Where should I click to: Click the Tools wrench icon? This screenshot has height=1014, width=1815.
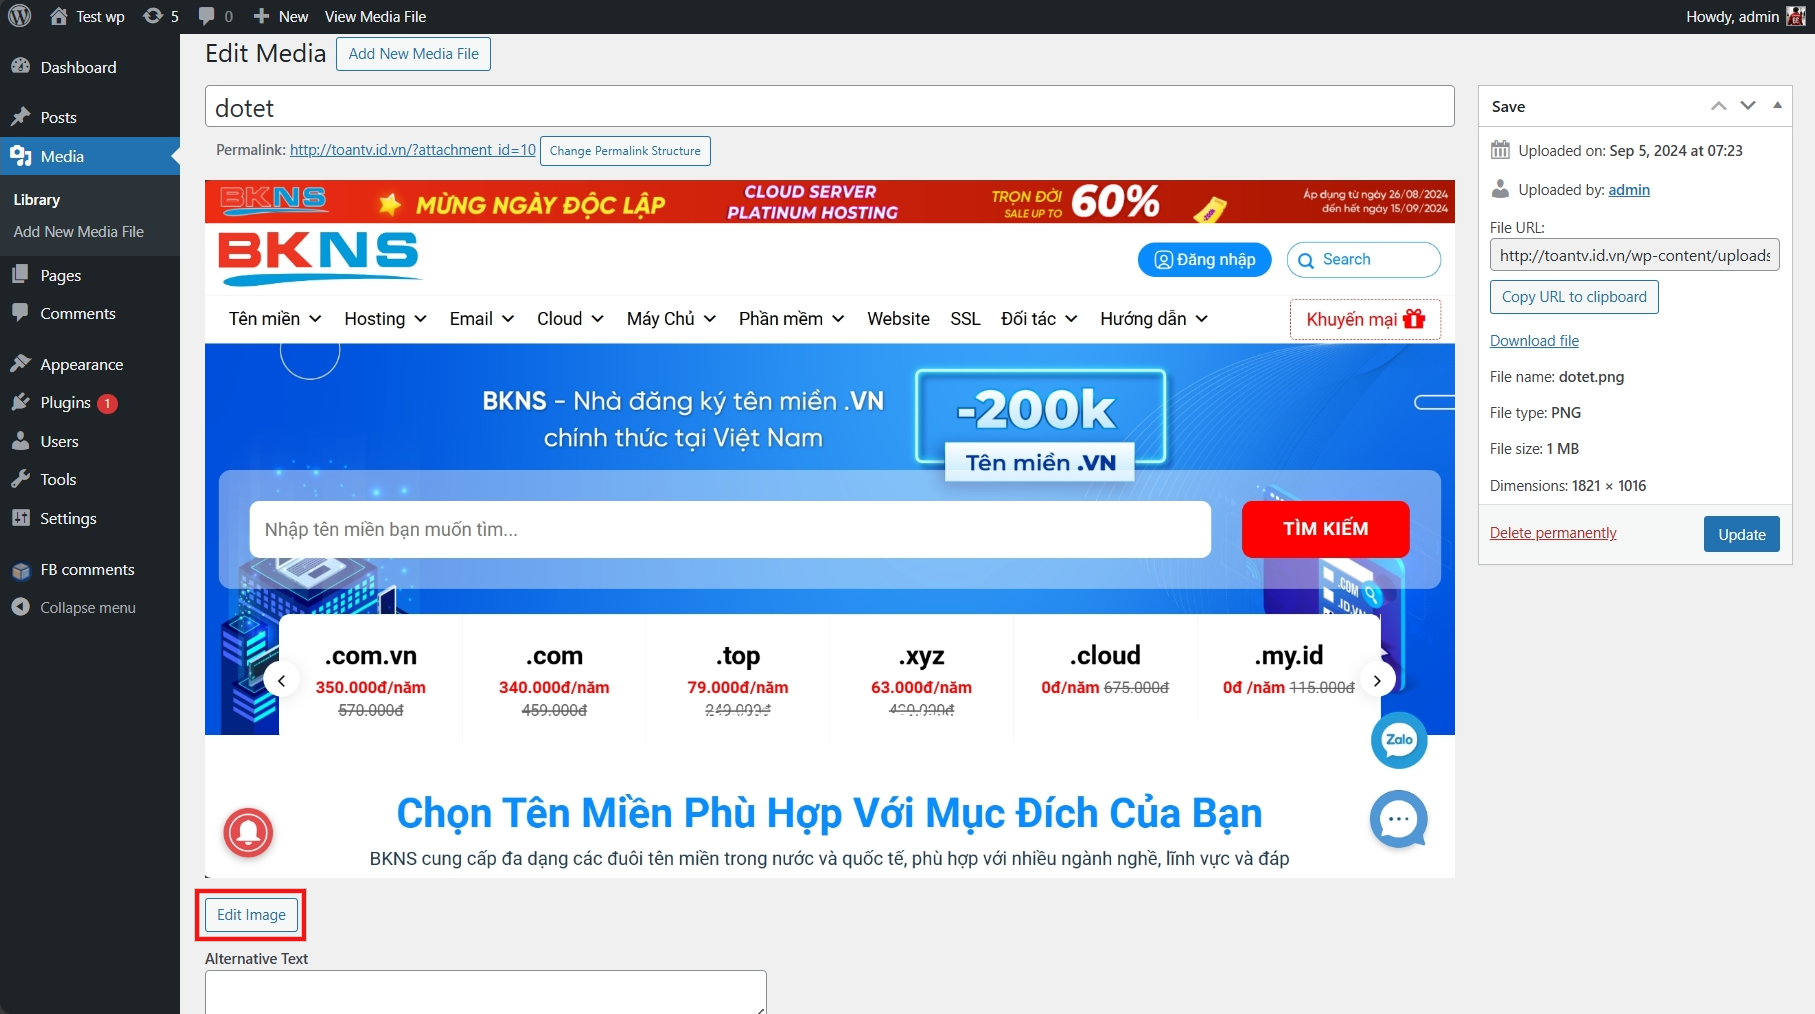21,479
